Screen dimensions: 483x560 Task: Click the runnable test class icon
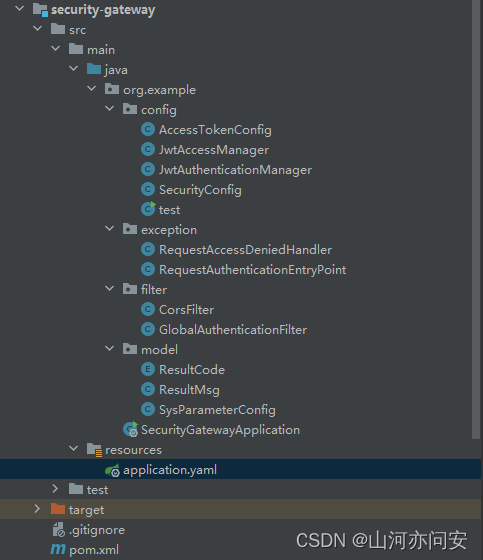point(148,209)
